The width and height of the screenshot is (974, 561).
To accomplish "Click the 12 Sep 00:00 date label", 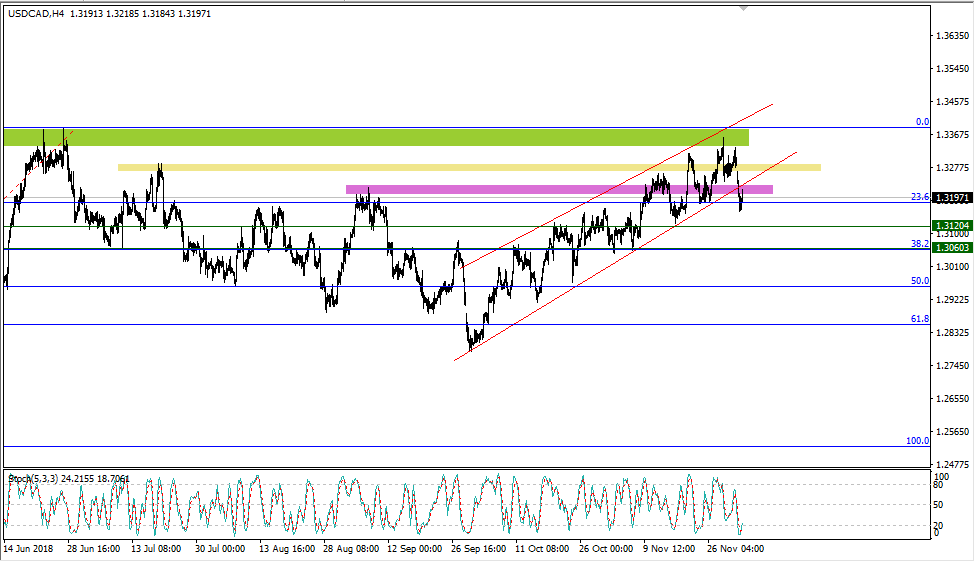I will click(414, 549).
